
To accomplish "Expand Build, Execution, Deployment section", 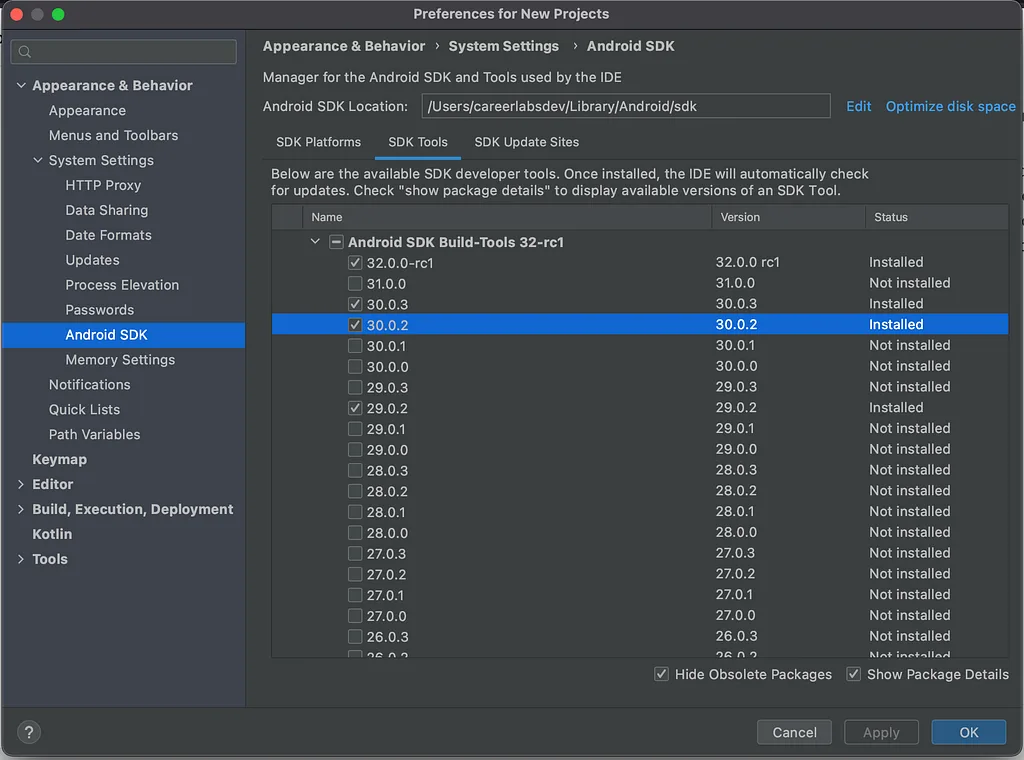I will (x=21, y=509).
